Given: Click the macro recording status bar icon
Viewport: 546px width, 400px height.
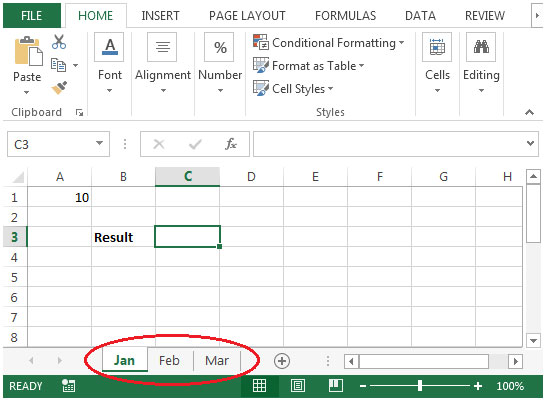Looking at the screenshot, I should pos(68,386).
